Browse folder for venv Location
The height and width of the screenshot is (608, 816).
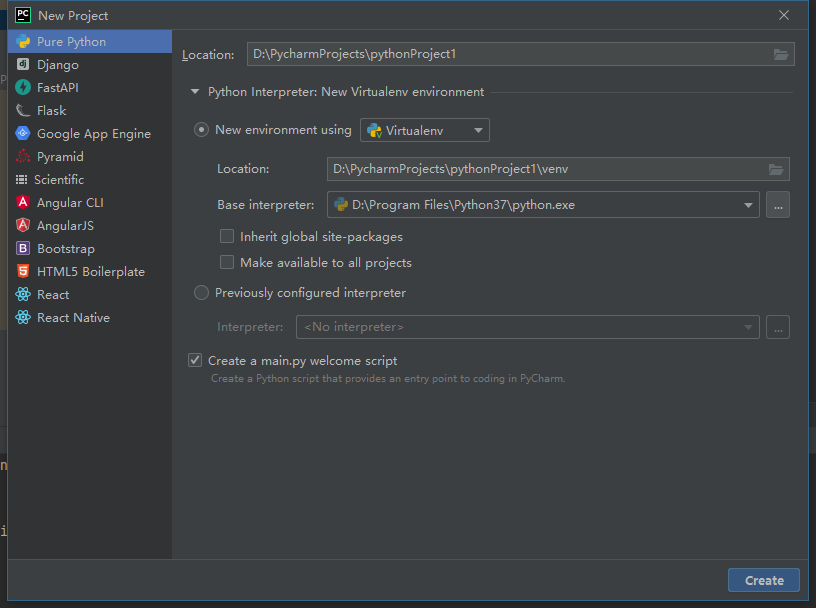776,169
